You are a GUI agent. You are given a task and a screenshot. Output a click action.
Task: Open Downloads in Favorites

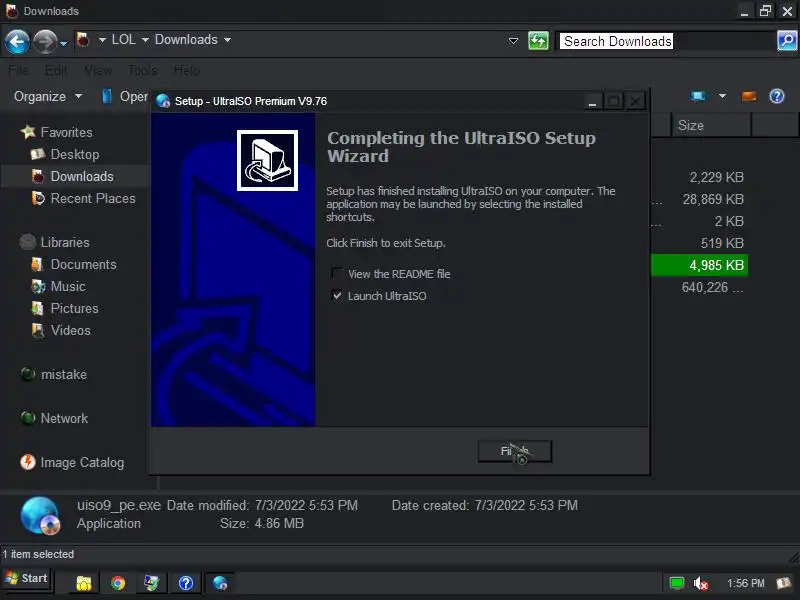(x=82, y=176)
